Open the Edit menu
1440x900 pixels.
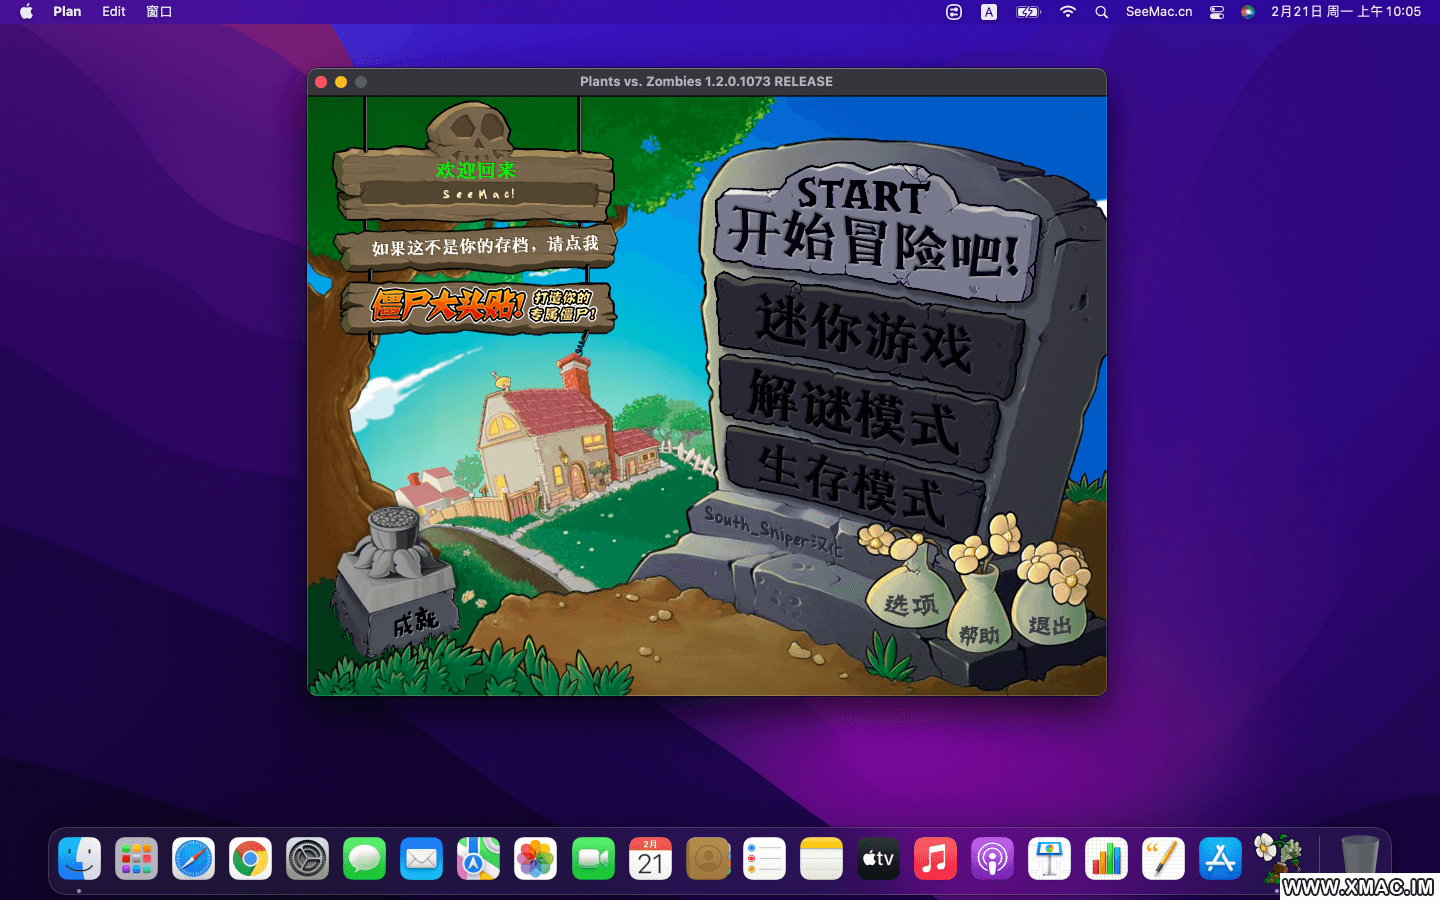tap(114, 12)
